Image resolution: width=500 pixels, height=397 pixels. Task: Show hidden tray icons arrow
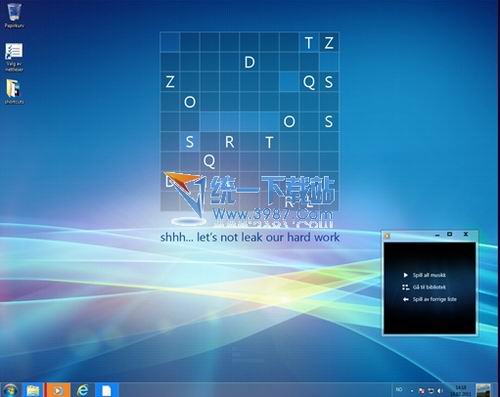click(x=412, y=391)
